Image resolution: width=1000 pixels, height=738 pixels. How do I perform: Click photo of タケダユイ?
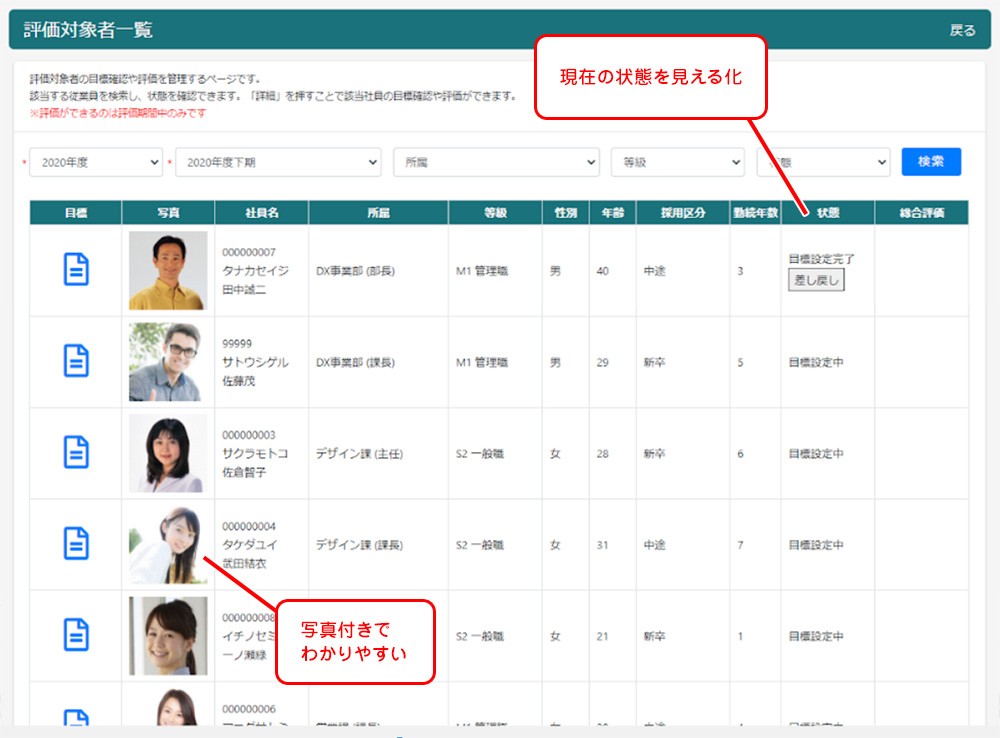(x=168, y=545)
